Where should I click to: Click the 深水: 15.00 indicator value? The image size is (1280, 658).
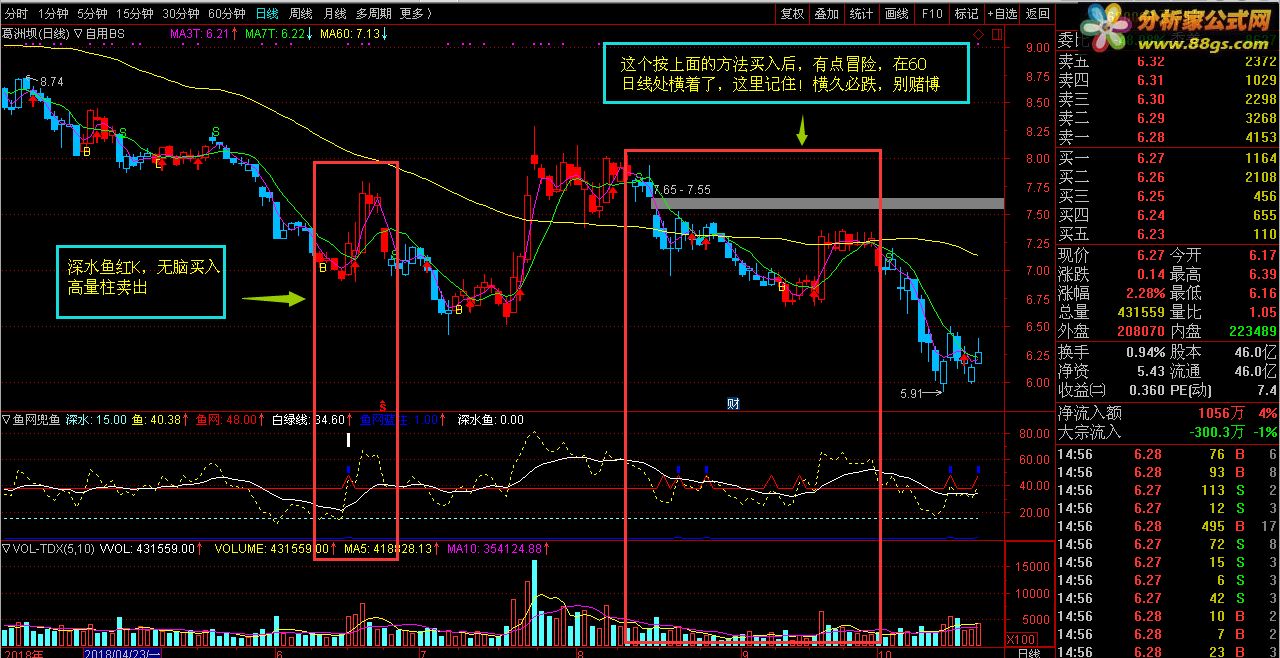pos(96,420)
